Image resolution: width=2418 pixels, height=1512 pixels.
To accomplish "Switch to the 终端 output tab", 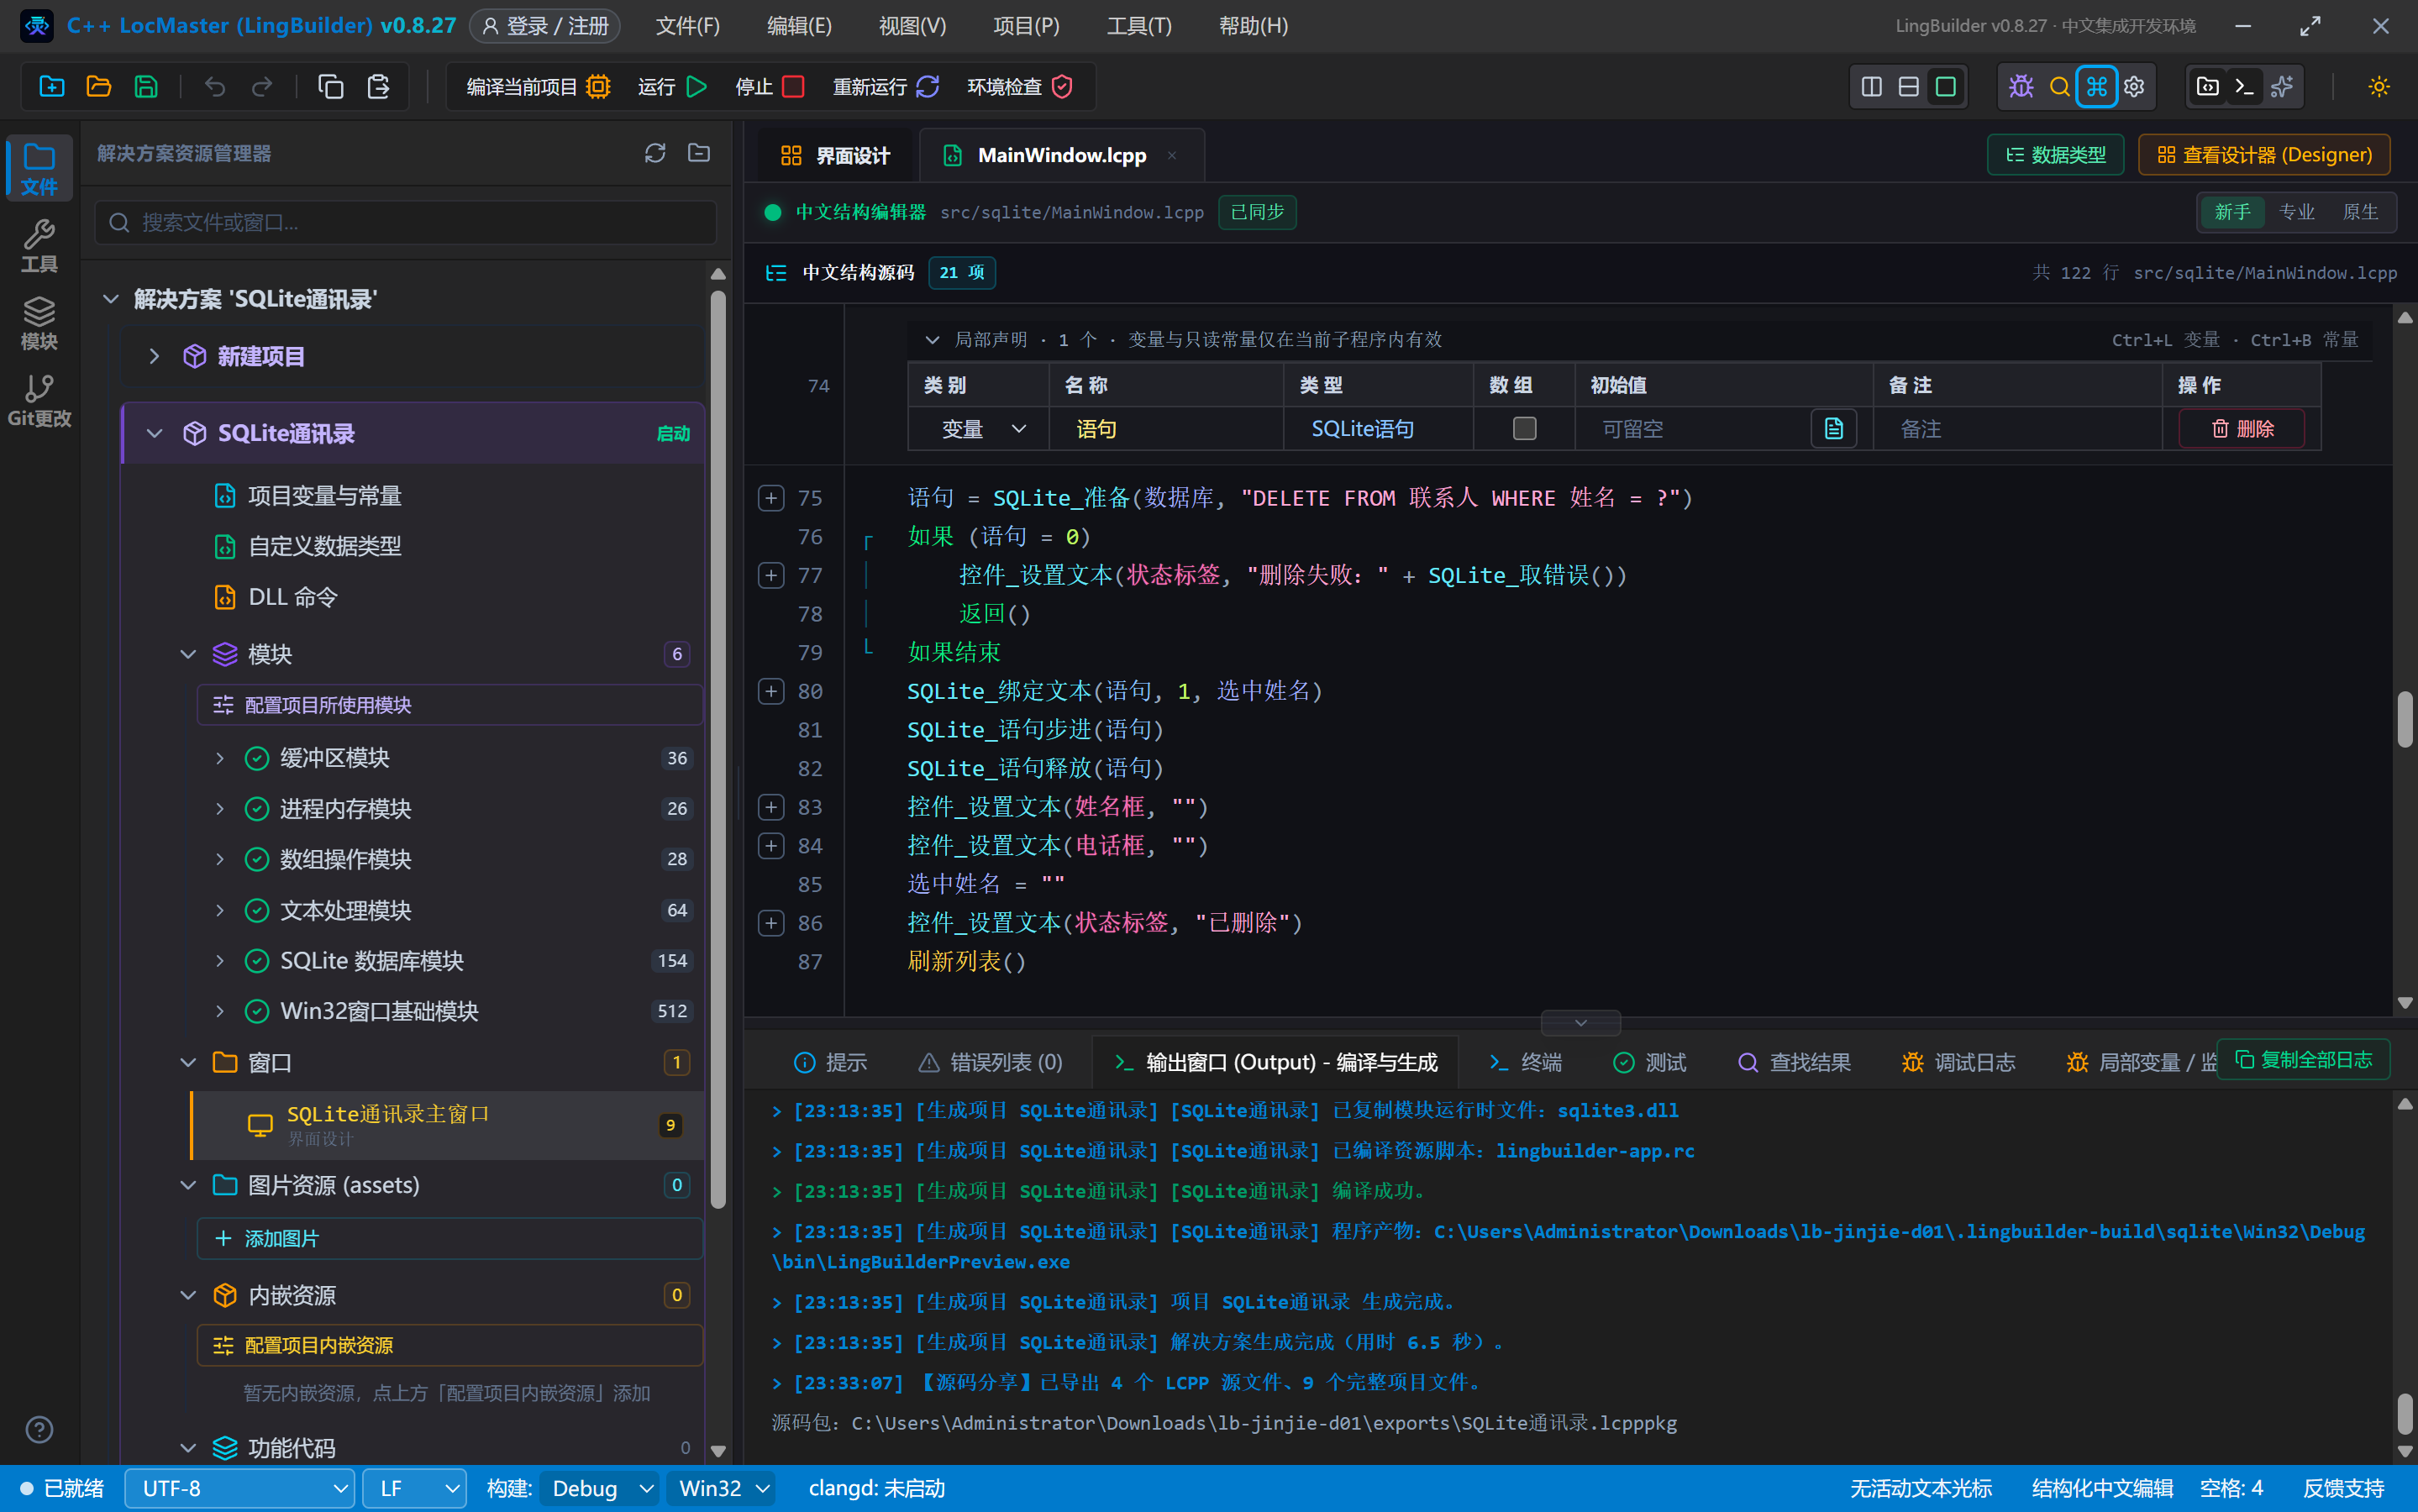I will 1525,1062.
